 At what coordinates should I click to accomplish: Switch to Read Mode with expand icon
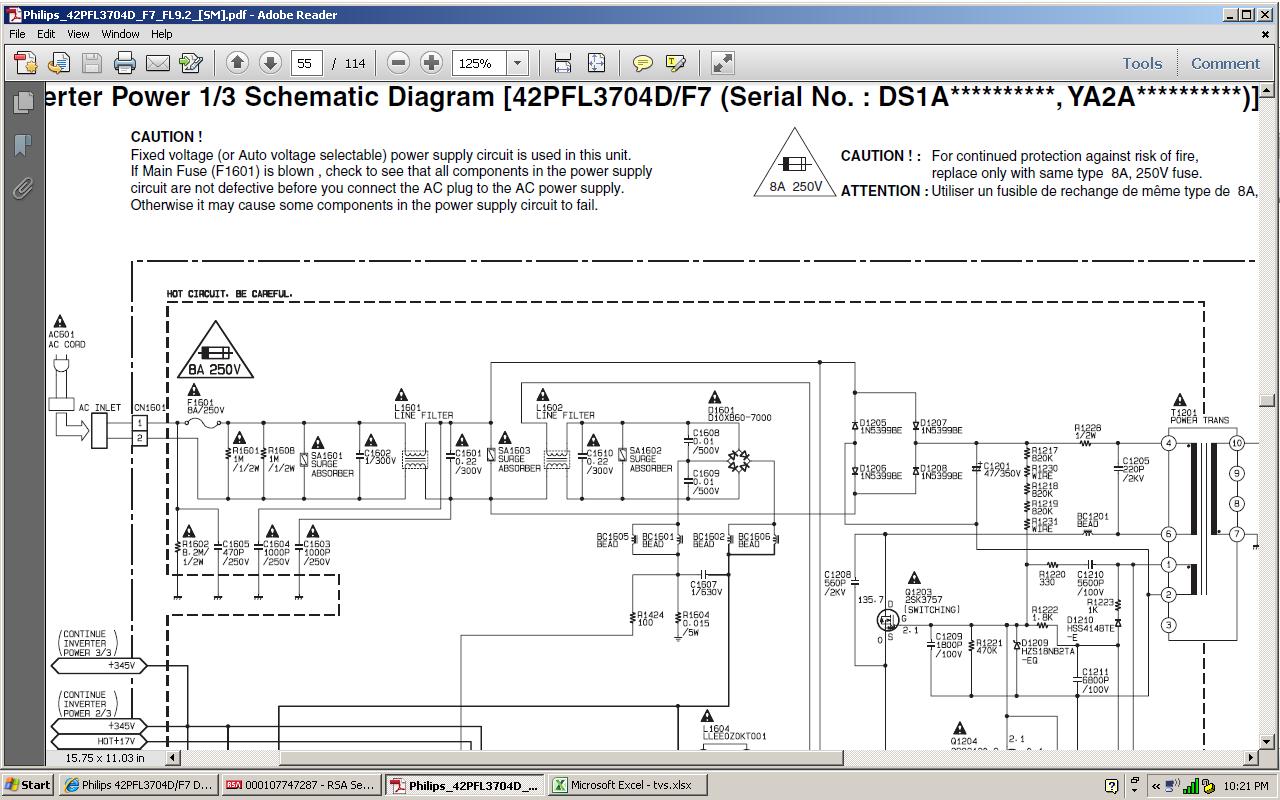723,63
